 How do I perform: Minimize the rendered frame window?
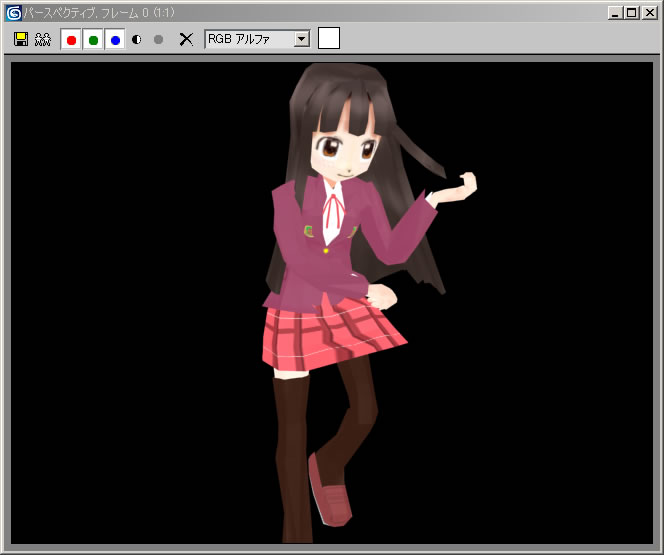point(615,12)
